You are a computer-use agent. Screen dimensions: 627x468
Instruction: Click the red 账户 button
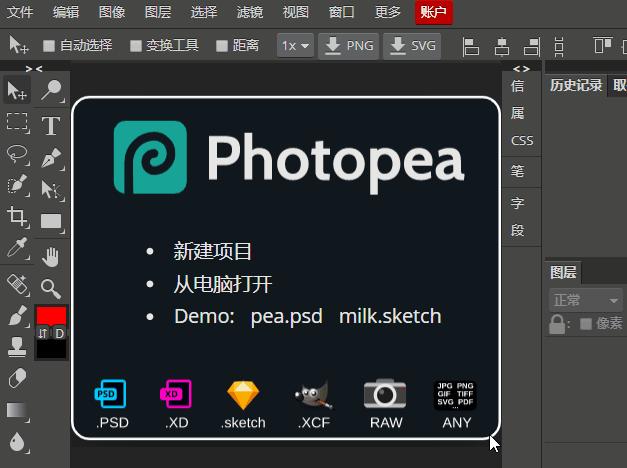(433, 12)
